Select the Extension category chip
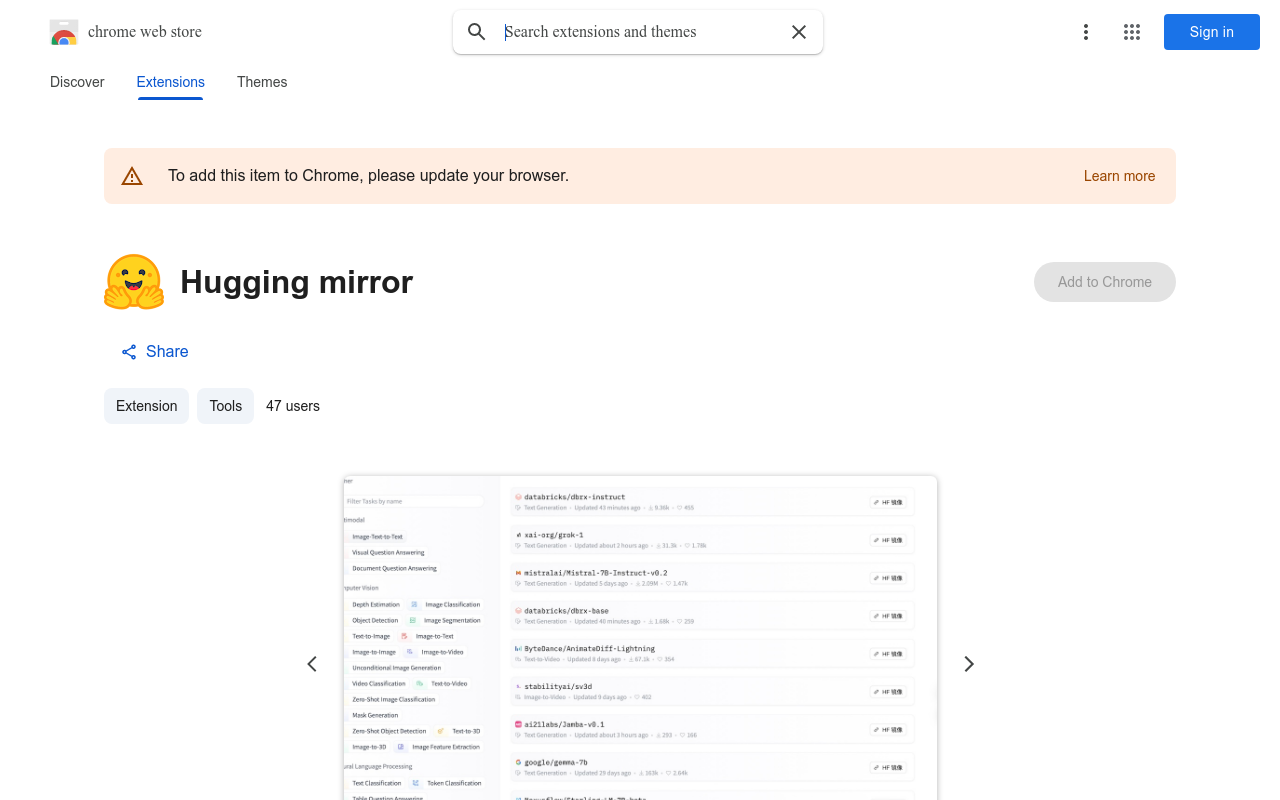 click(146, 406)
